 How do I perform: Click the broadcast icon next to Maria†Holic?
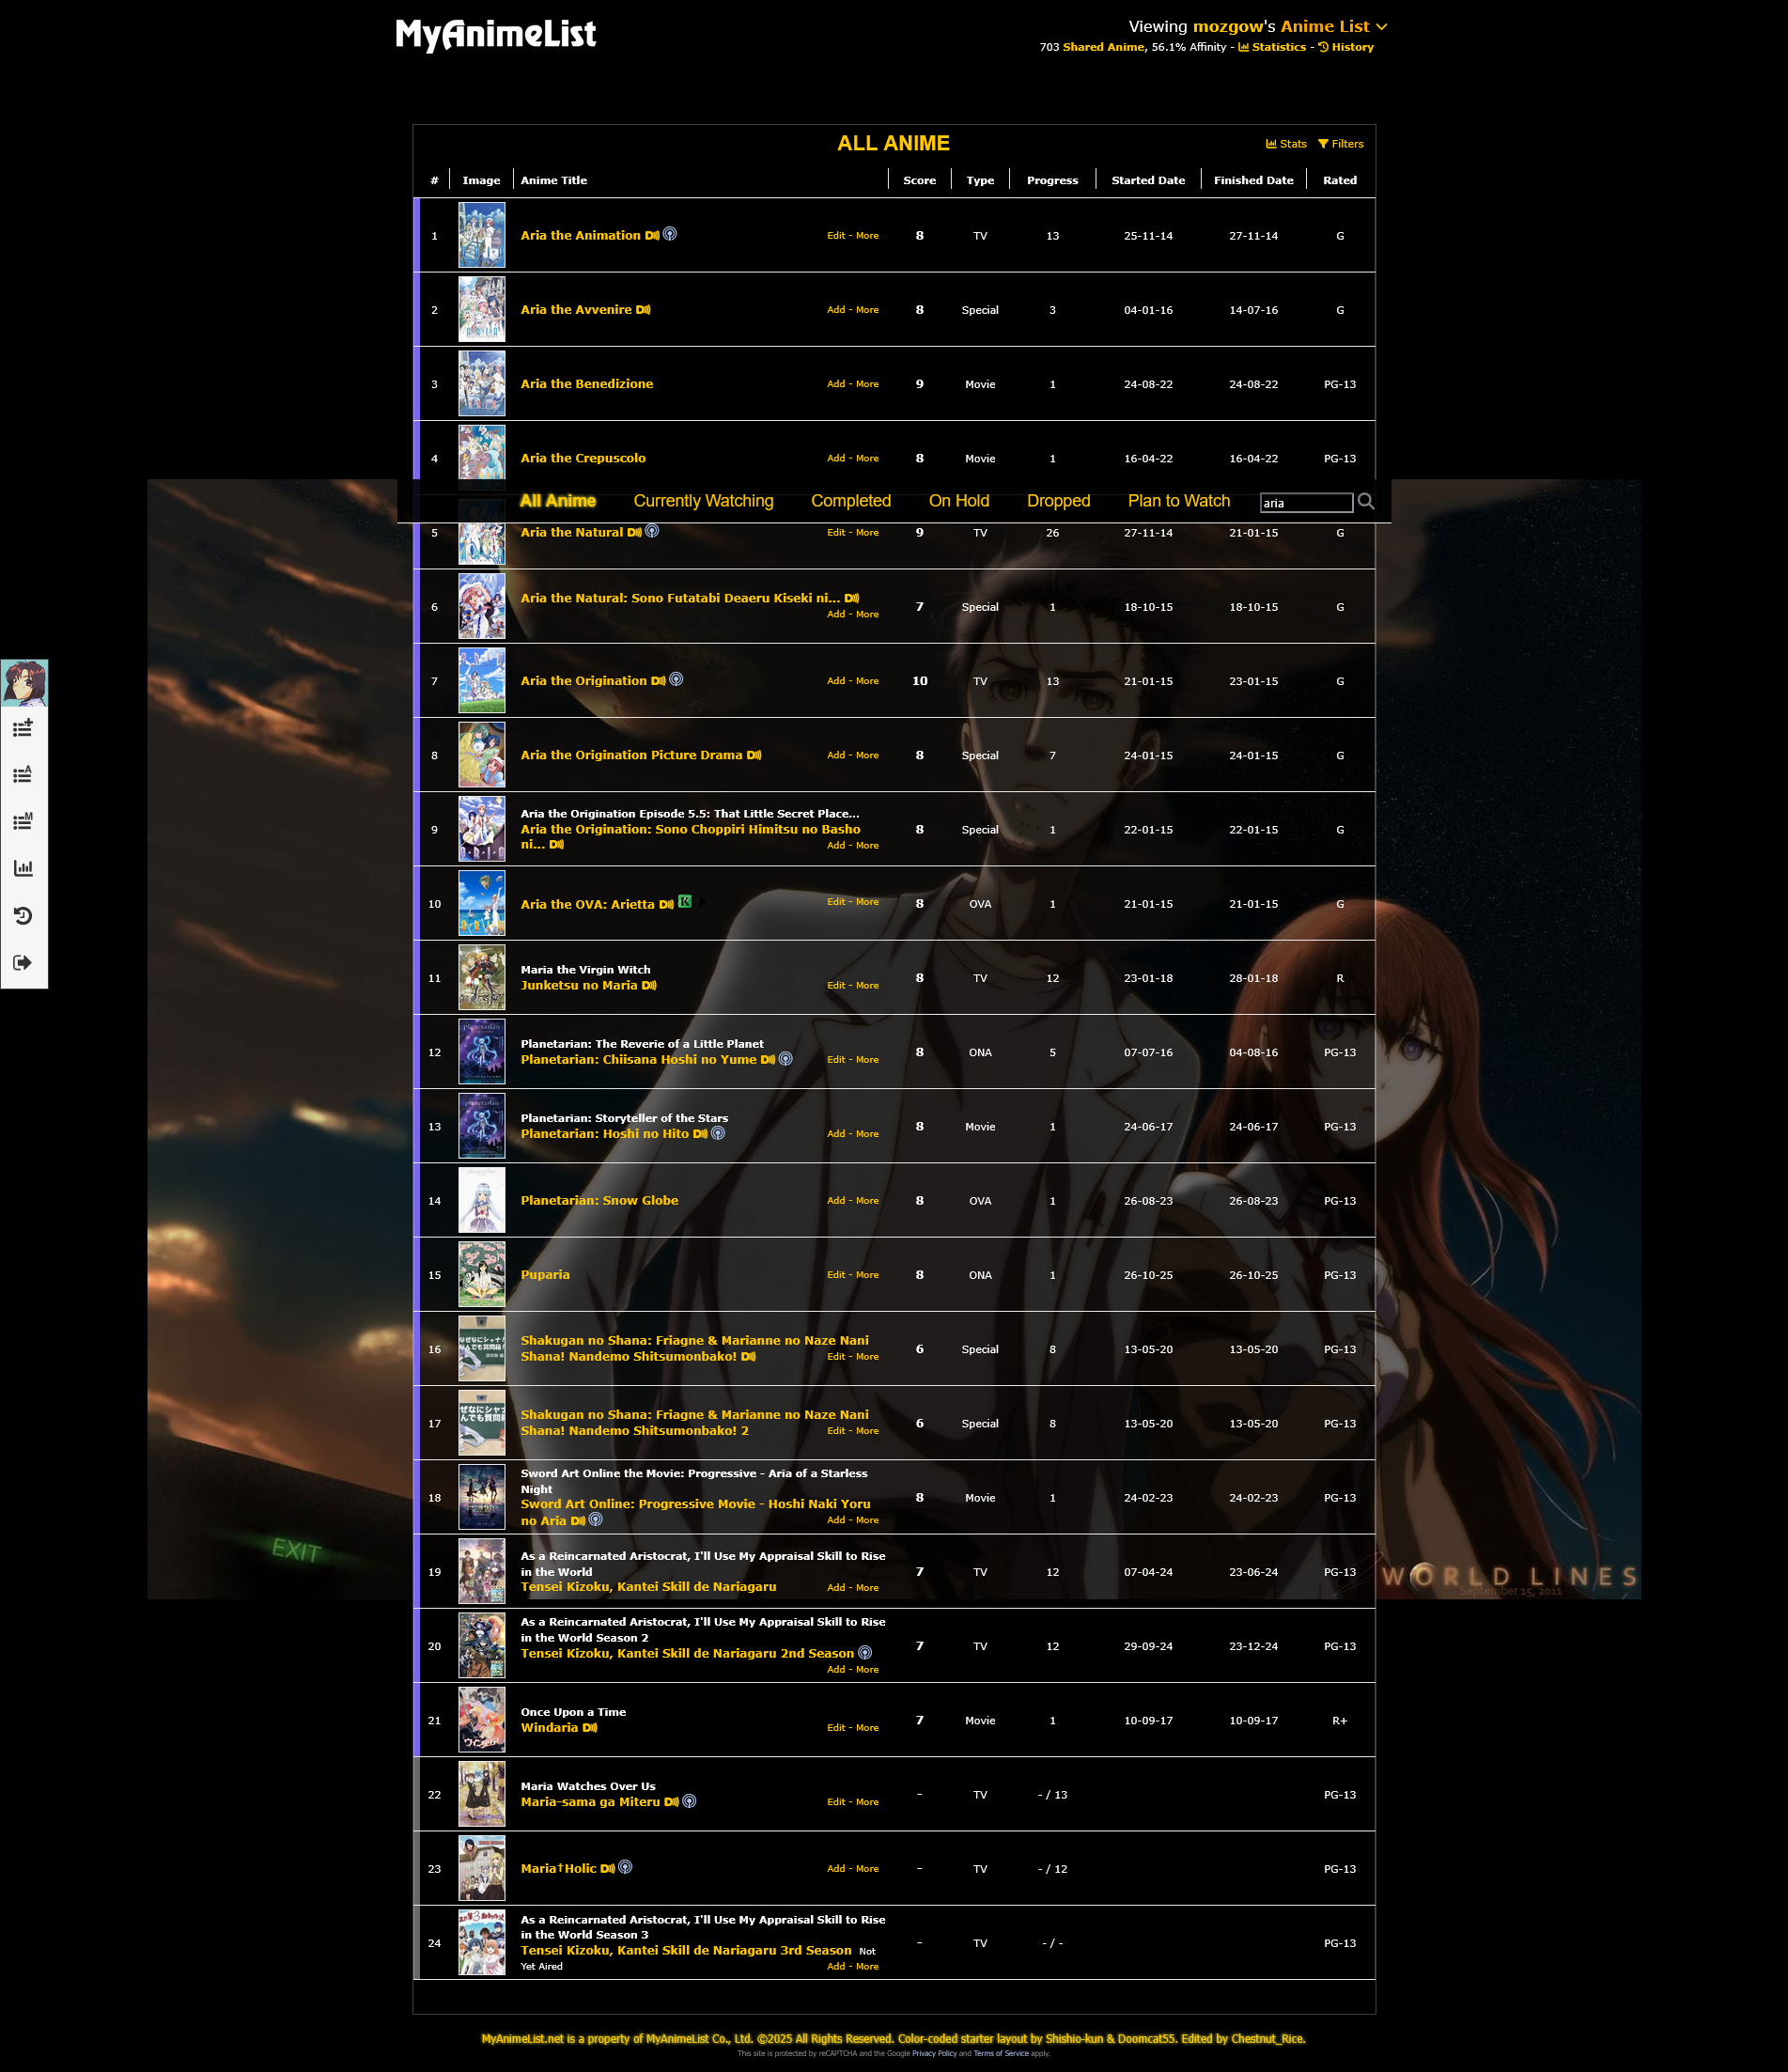(x=625, y=1867)
